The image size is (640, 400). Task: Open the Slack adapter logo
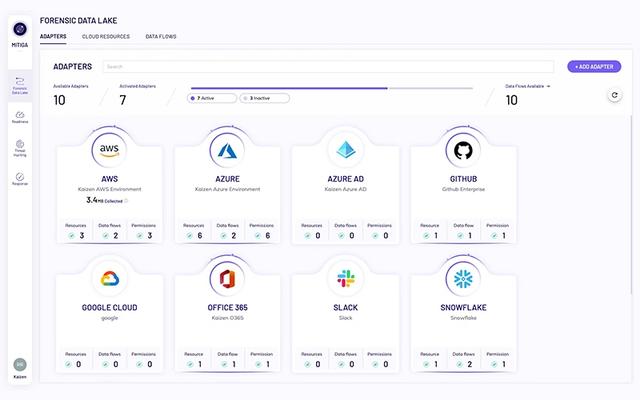coord(345,278)
